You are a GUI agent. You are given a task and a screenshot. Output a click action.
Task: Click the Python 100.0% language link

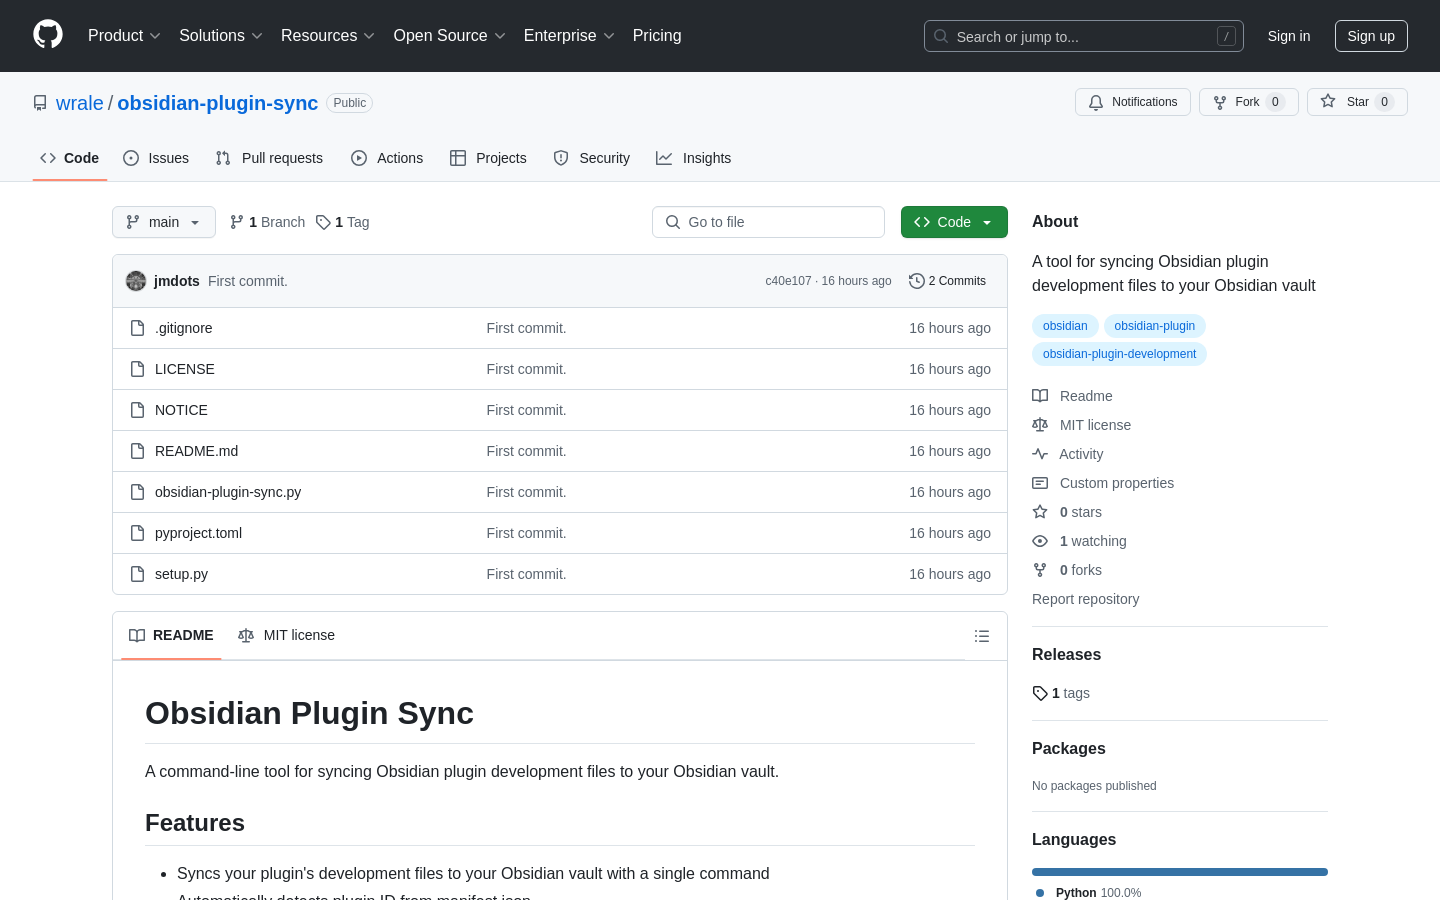tap(1088, 892)
